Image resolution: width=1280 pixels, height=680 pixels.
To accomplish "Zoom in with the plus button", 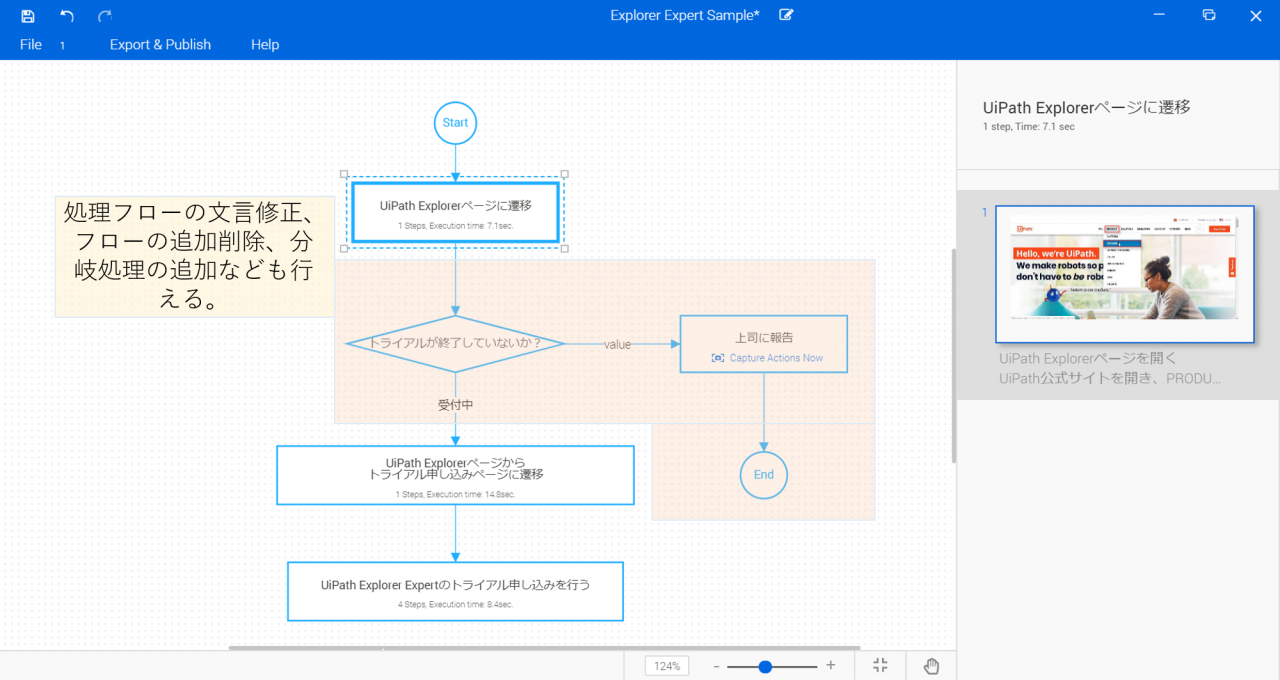I will pos(830,666).
